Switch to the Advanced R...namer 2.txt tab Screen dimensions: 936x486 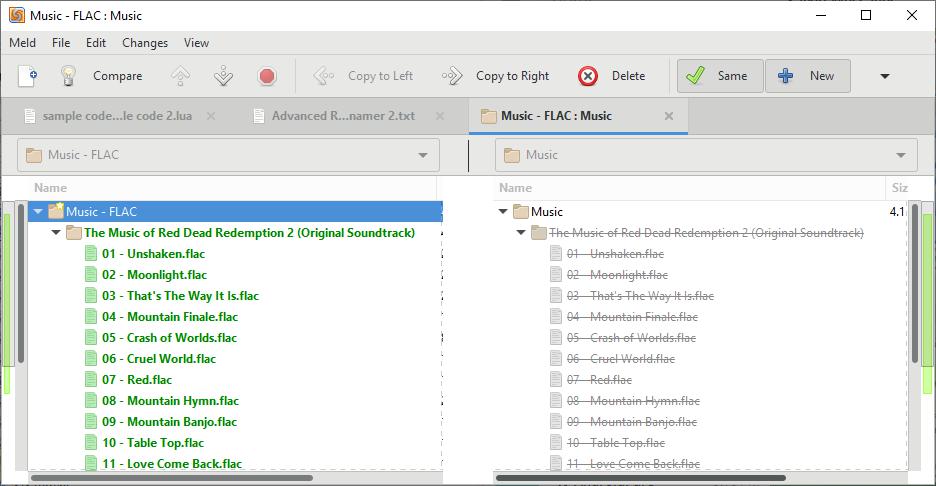(343, 116)
